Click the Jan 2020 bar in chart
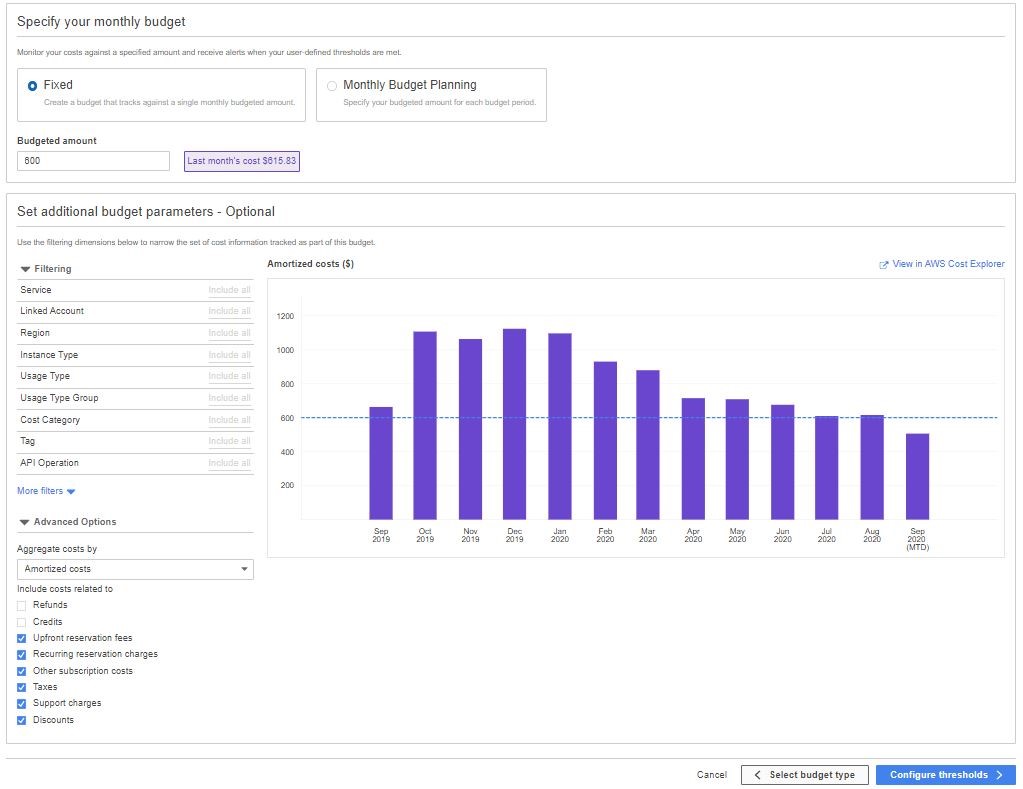 [560, 426]
